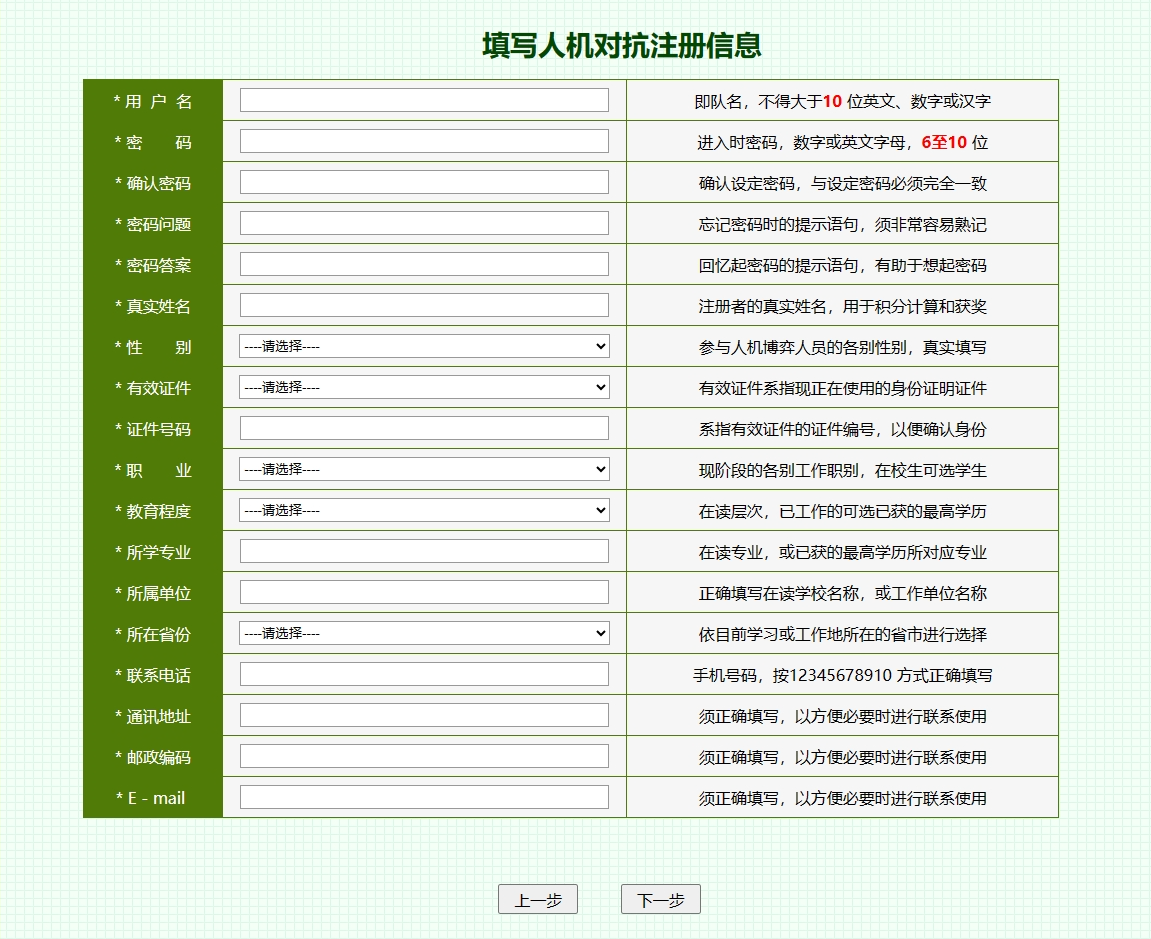Click the 联系电话 input field
The height and width of the screenshot is (939, 1151).
[424, 674]
